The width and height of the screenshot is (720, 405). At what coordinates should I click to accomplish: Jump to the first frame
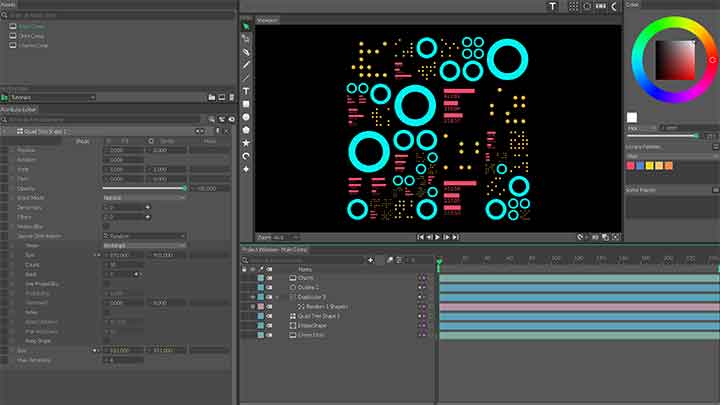click(420, 237)
